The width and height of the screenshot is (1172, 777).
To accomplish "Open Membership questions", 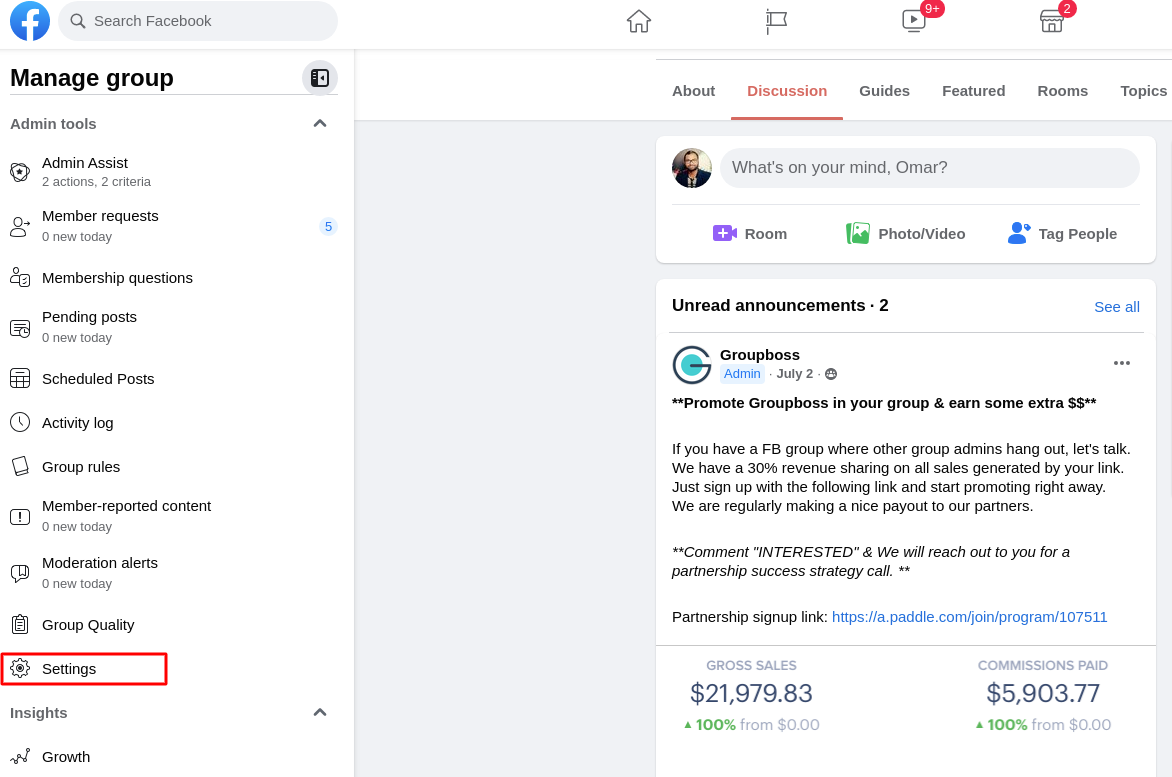I will tap(174, 278).
